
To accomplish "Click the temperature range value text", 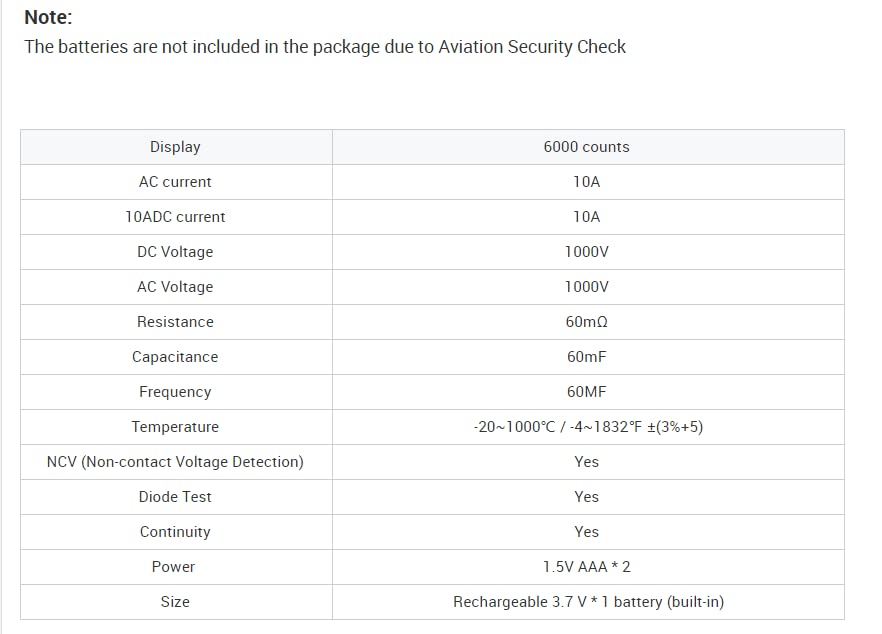I will (x=588, y=427).
